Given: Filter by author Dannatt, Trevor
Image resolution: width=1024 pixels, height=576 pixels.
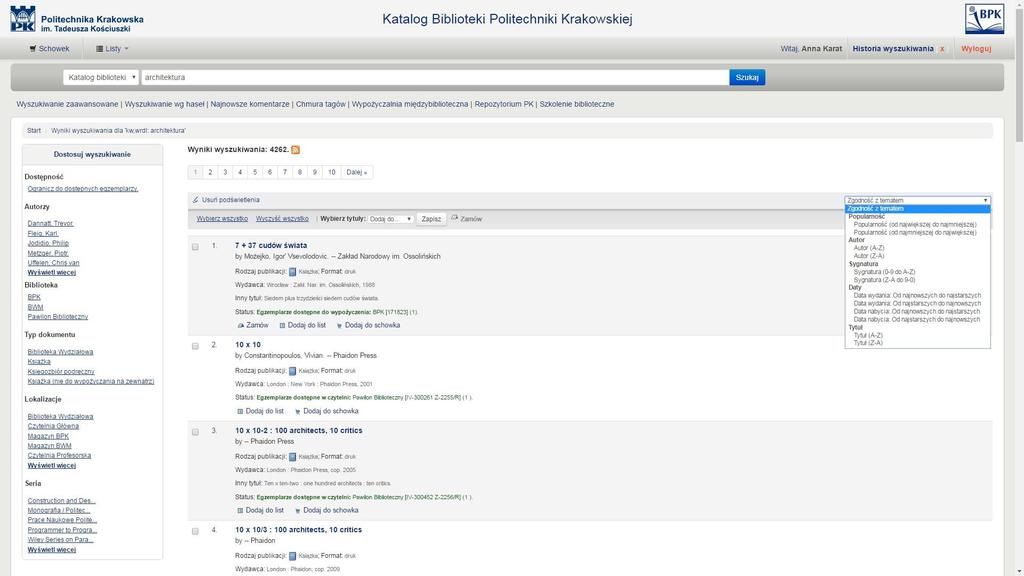Looking at the screenshot, I should tap(50, 223).
